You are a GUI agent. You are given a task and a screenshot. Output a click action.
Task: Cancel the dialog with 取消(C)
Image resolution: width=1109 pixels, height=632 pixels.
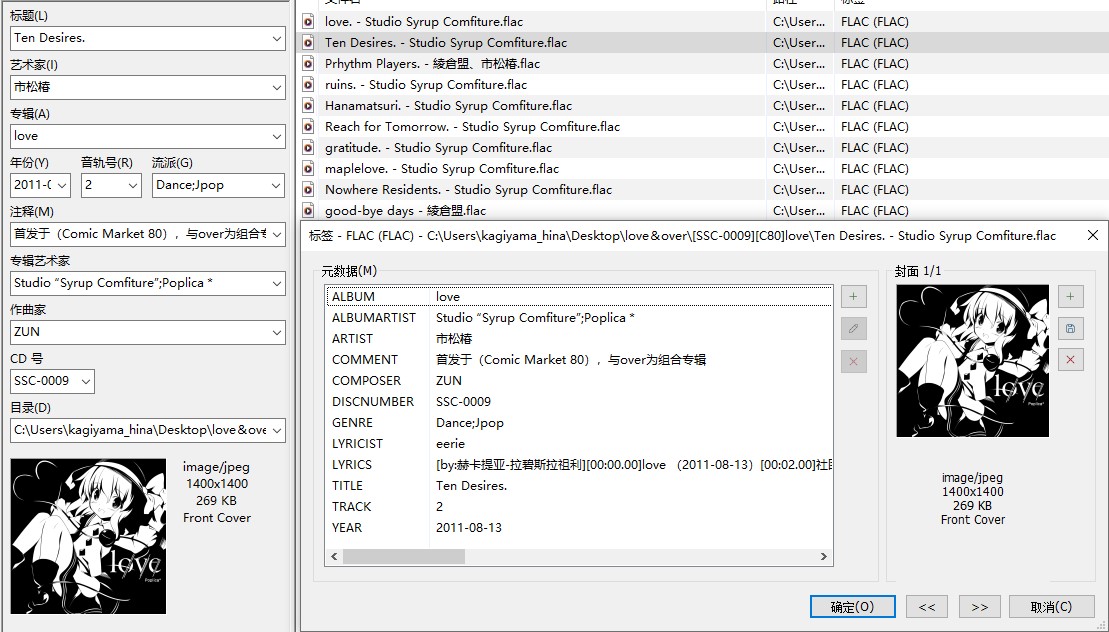coord(1052,607)
